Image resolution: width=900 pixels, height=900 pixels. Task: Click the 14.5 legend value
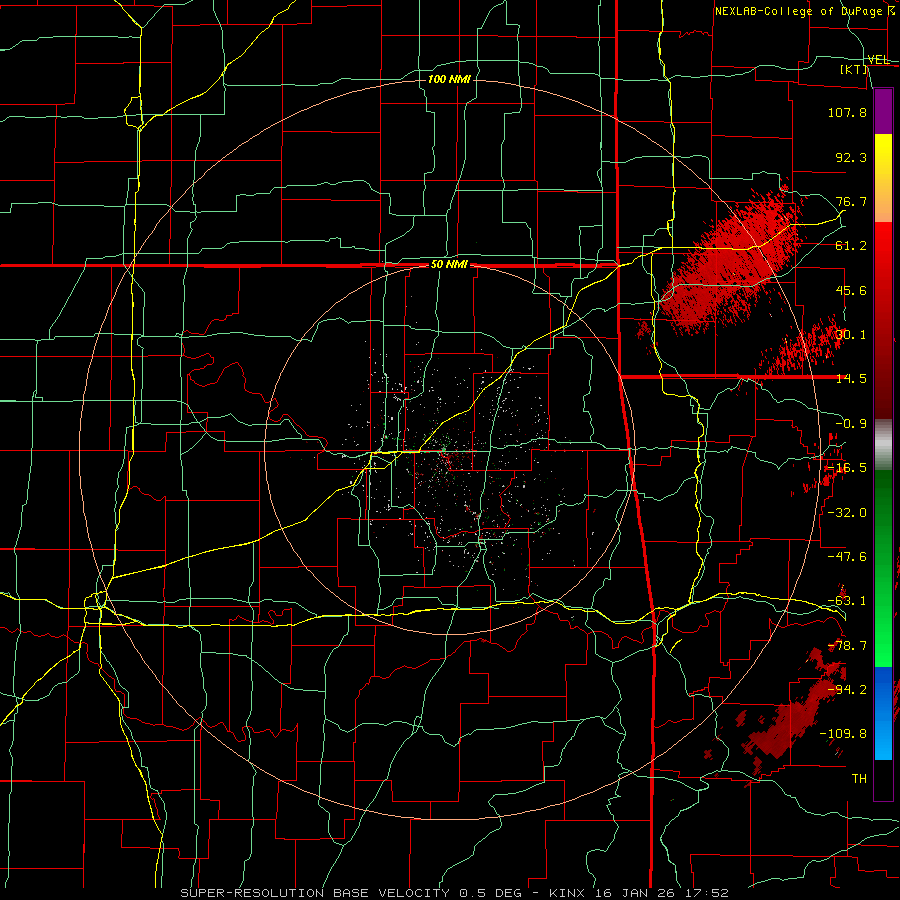tap(851, 379)
